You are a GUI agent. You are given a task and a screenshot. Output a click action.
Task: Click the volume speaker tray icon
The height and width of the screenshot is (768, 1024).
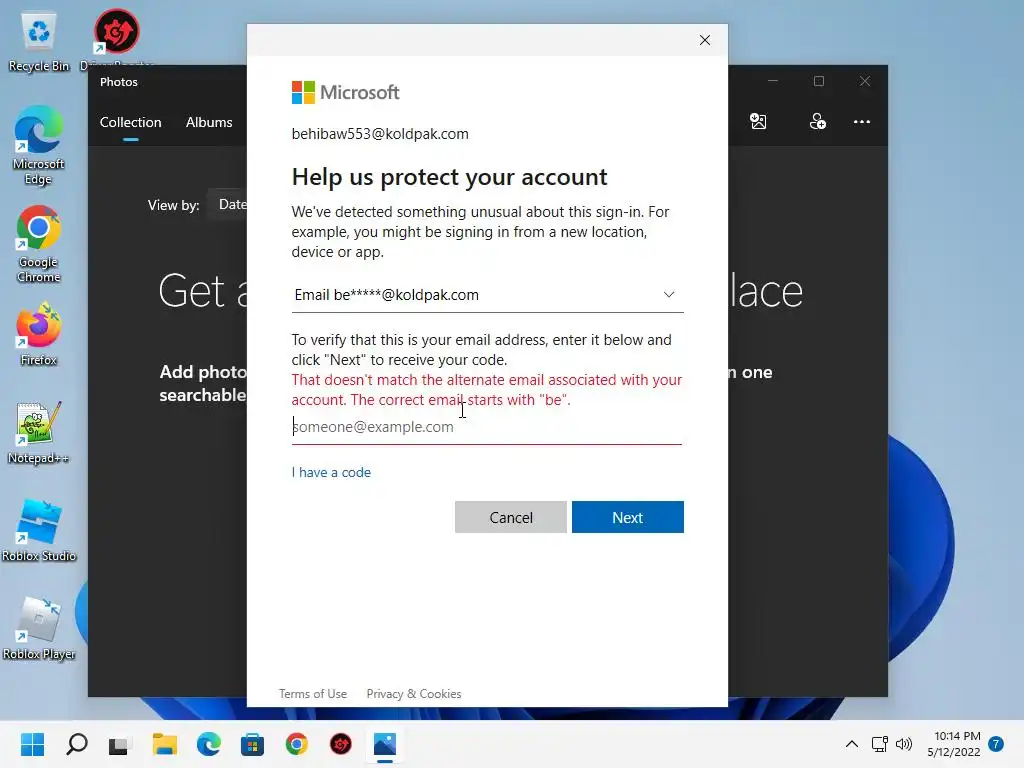[904, 744]
